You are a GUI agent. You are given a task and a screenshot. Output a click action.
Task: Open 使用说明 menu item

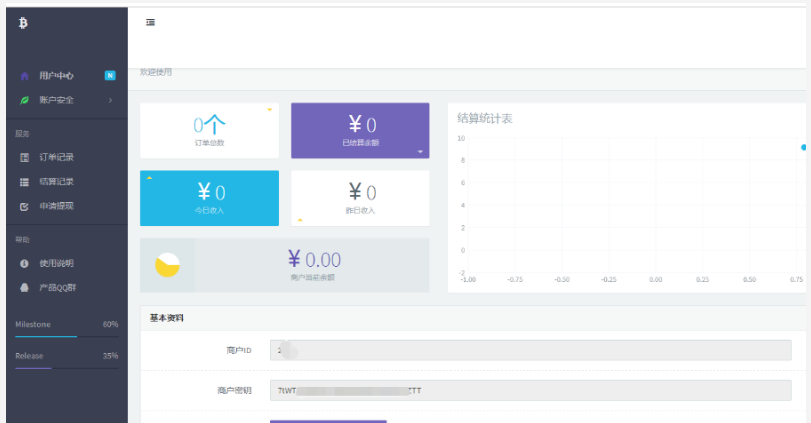point(67,263)
